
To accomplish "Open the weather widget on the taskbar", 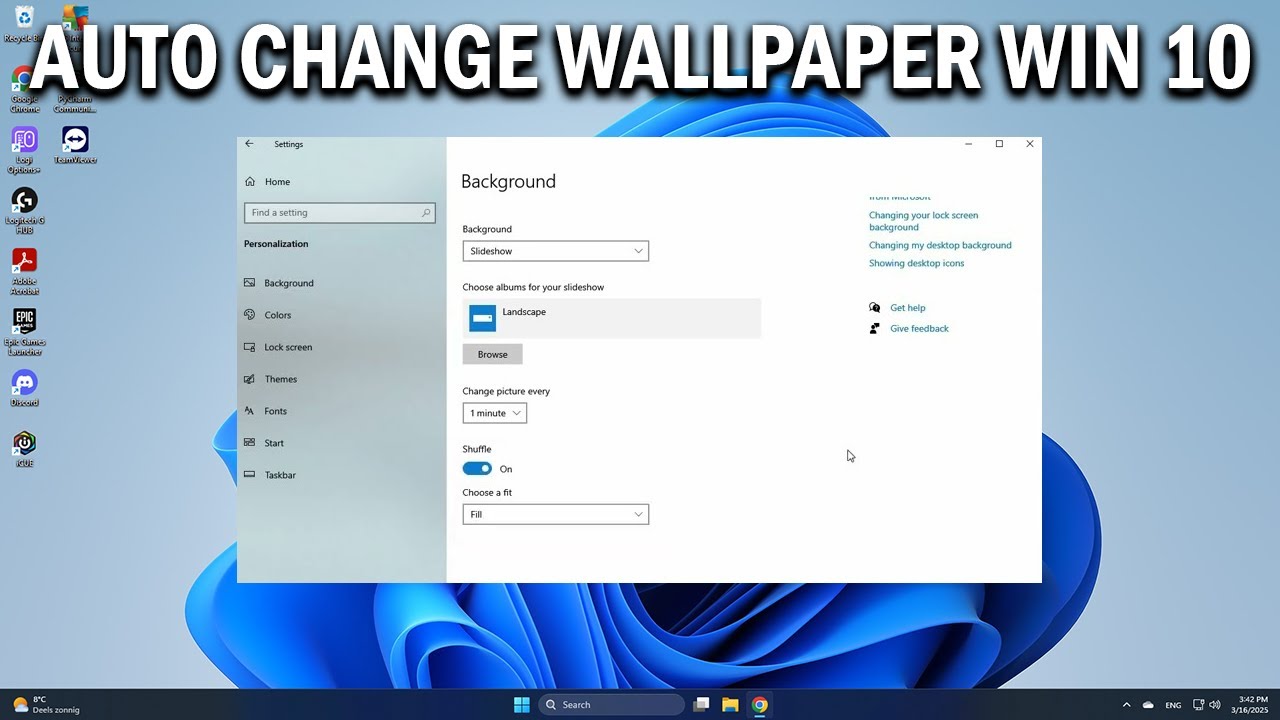I will 47,705.
